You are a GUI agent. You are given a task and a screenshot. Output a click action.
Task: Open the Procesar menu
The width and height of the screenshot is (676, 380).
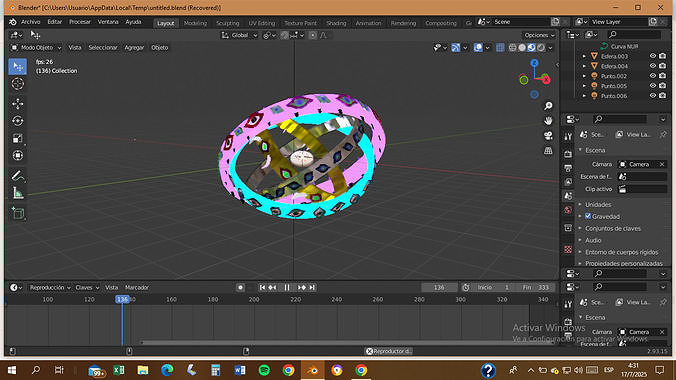(80, 22)
